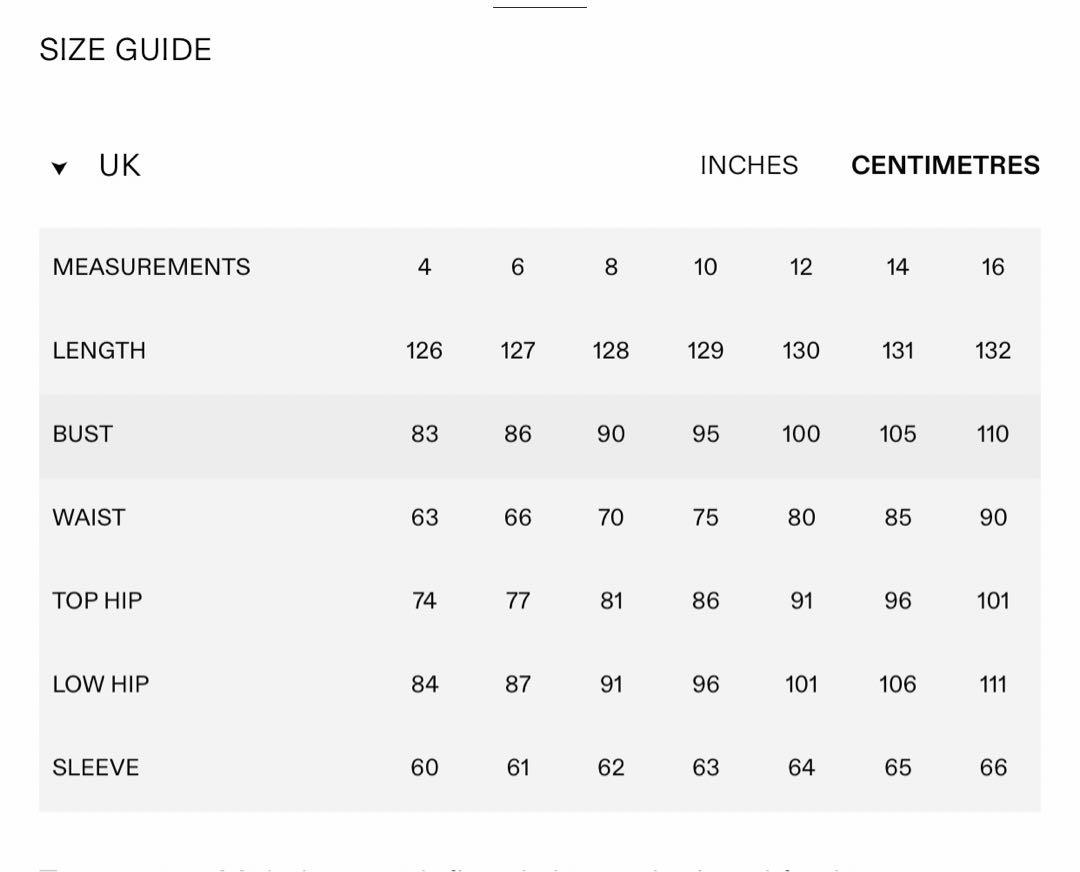Select waist value 85 for size 14
1080x872 pixels.
897,517
